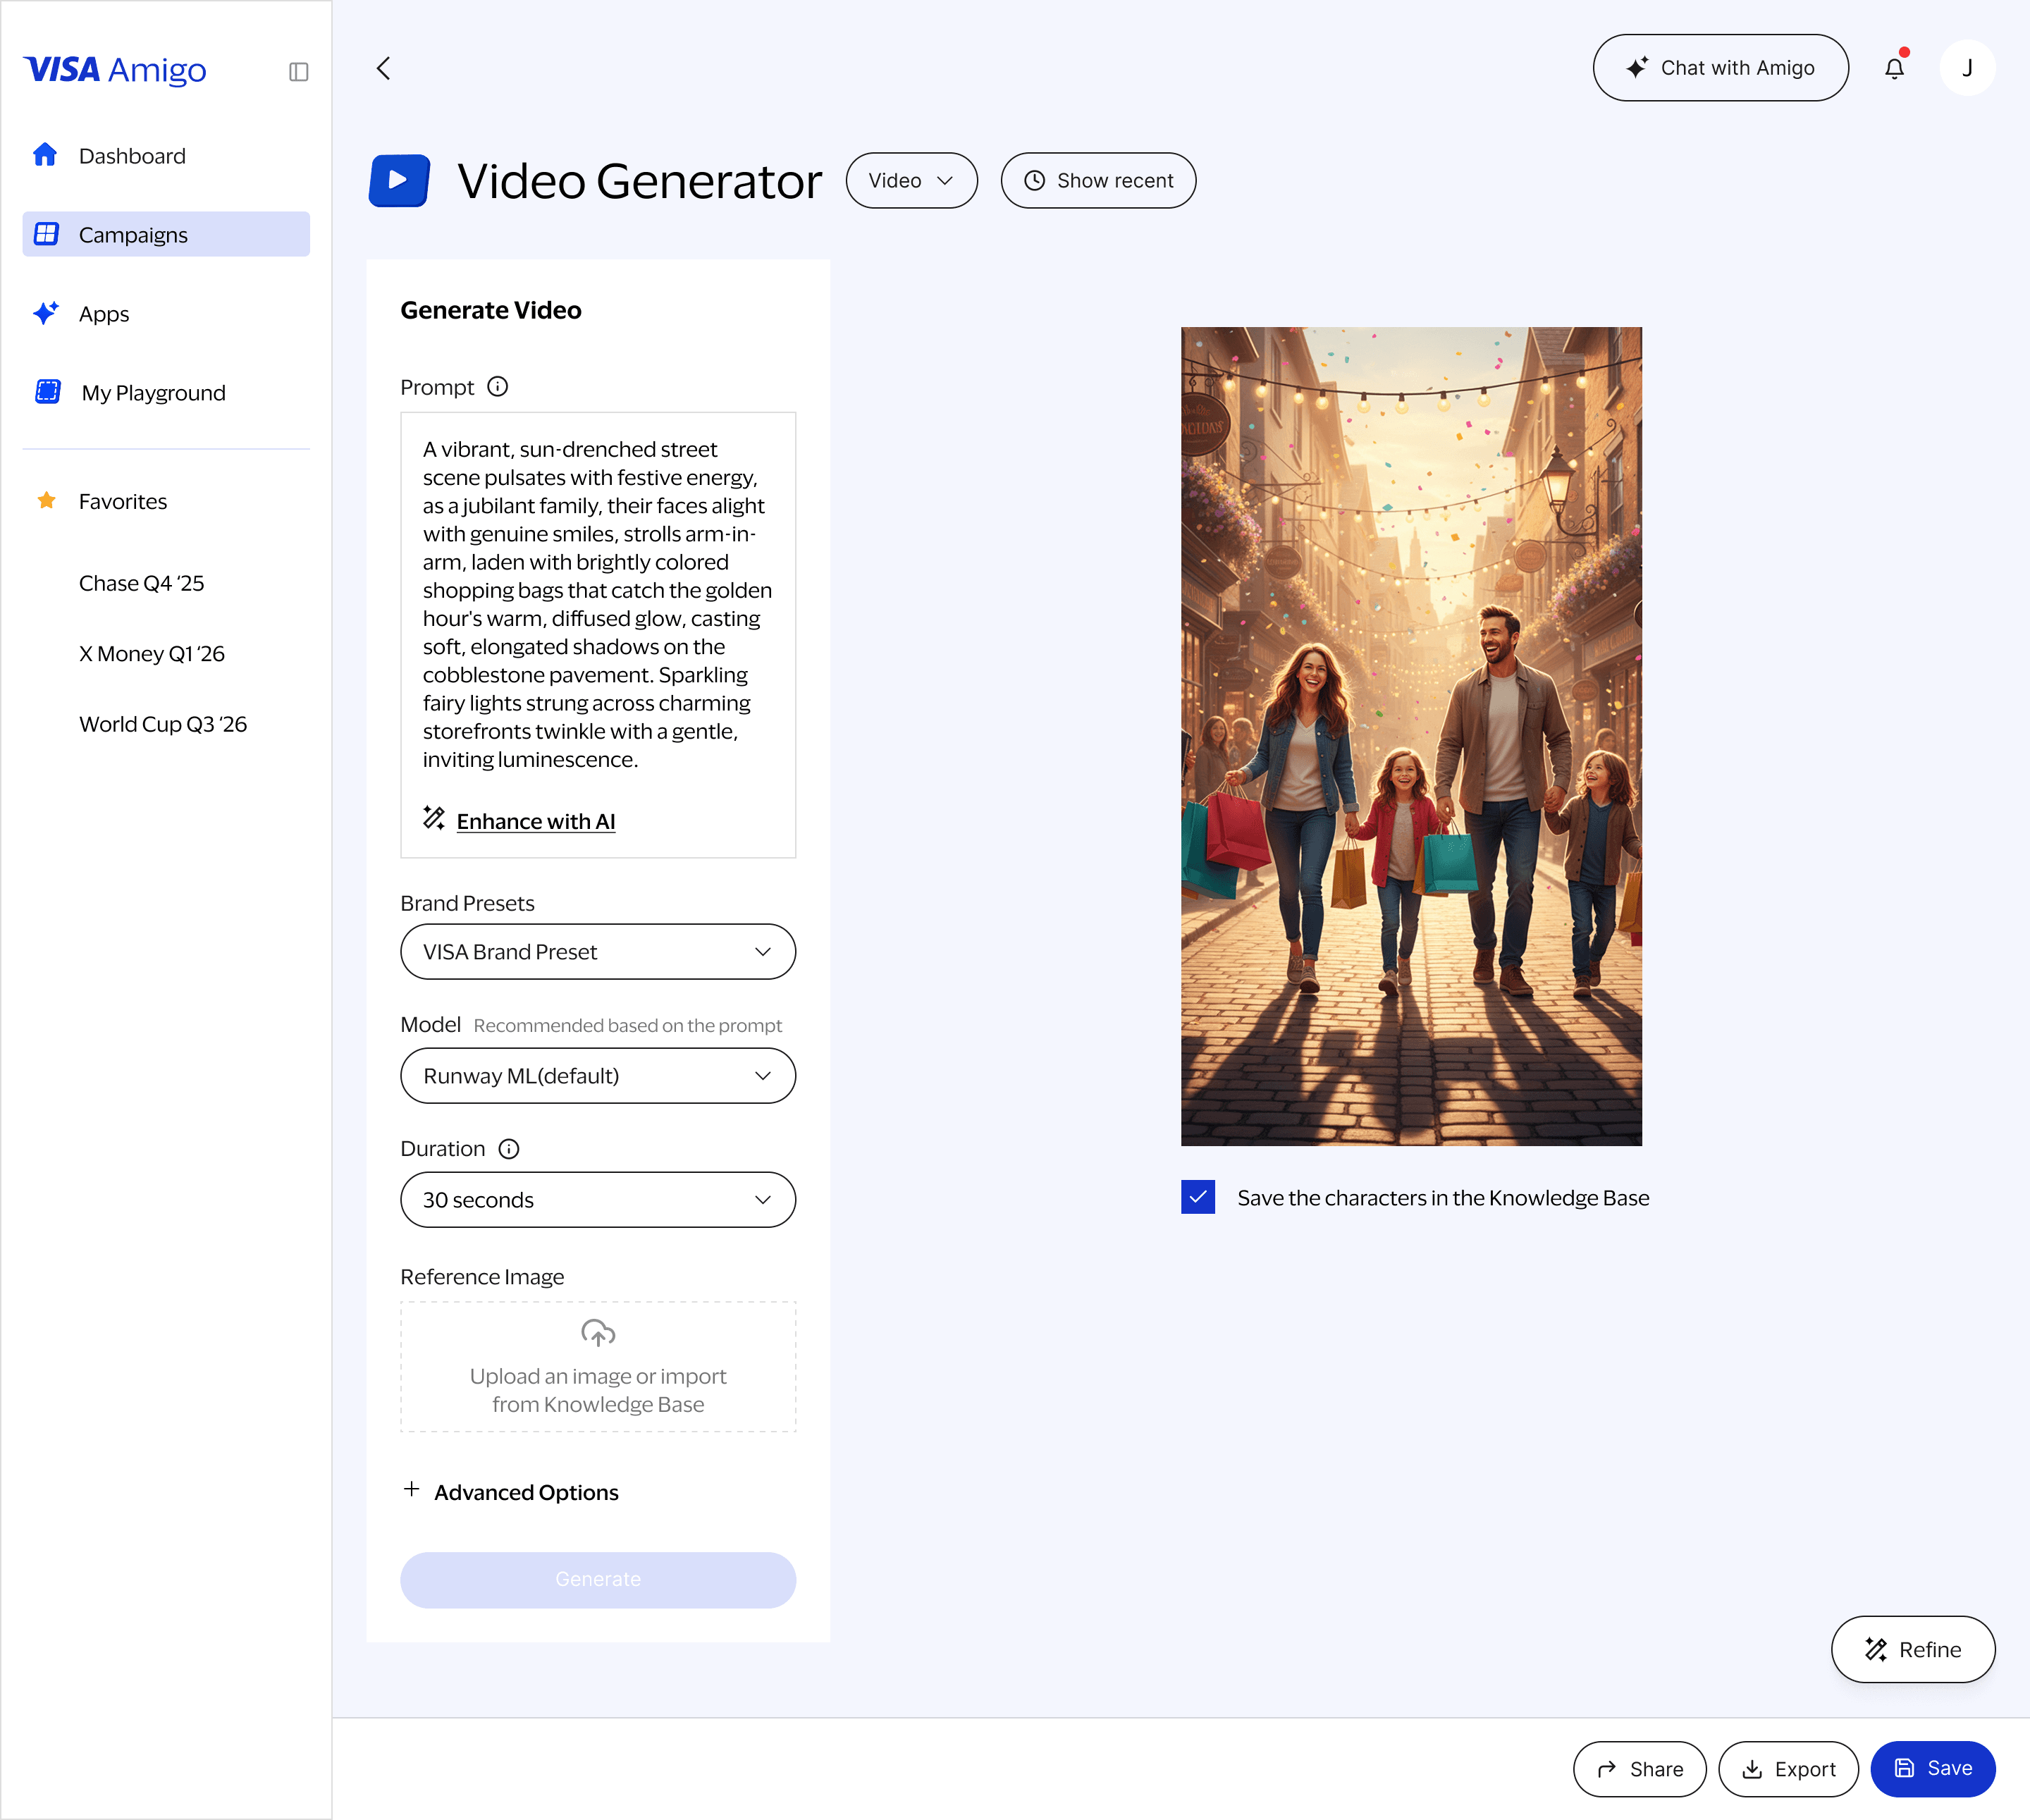Click the upload cloud icon

click(x=598, y=1332)
